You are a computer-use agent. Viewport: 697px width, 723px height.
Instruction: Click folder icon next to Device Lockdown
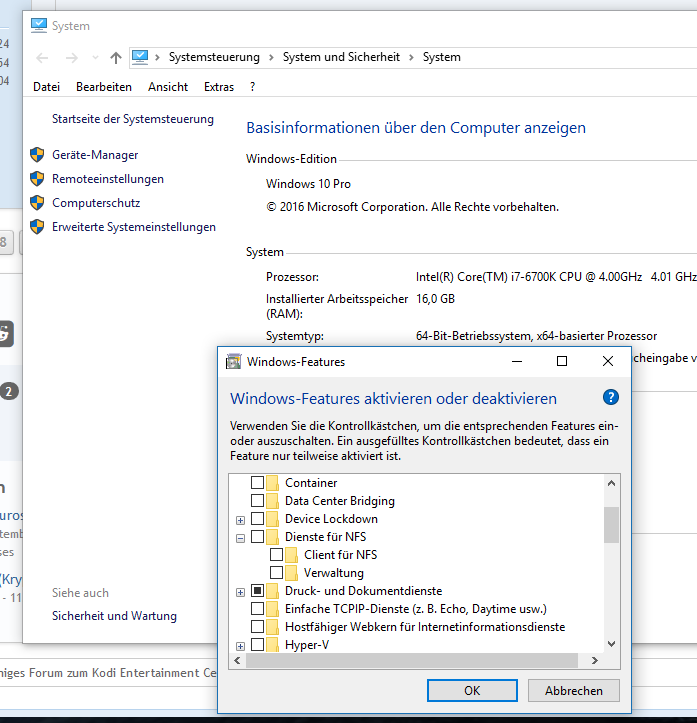[272, 519]
